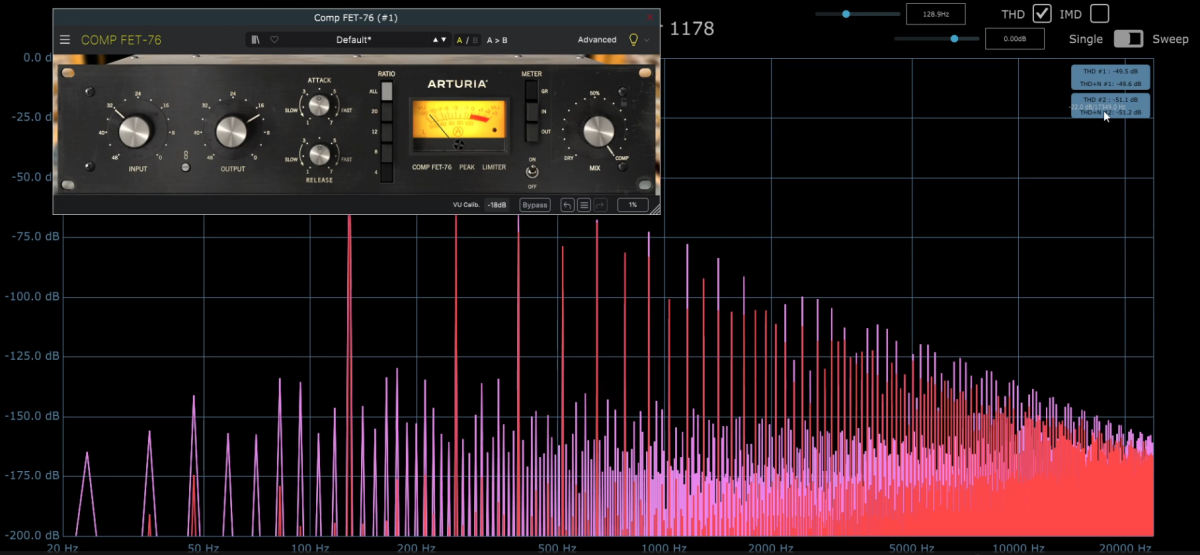Click the OUTPUT knob
The image size is (1200, 555).
(230, 131)
